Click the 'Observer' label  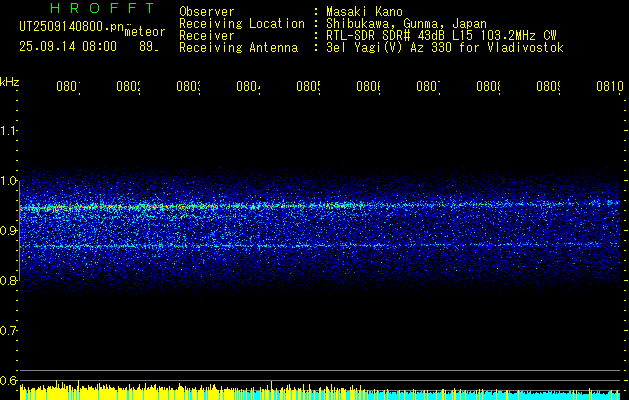pyautogui.click(x=207, y=11)
